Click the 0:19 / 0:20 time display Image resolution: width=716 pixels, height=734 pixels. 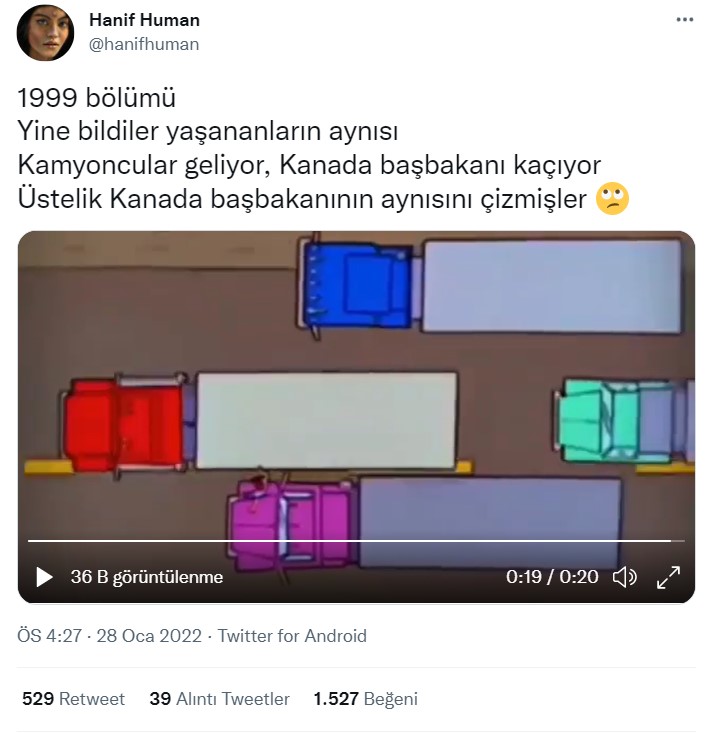(552, 577)
